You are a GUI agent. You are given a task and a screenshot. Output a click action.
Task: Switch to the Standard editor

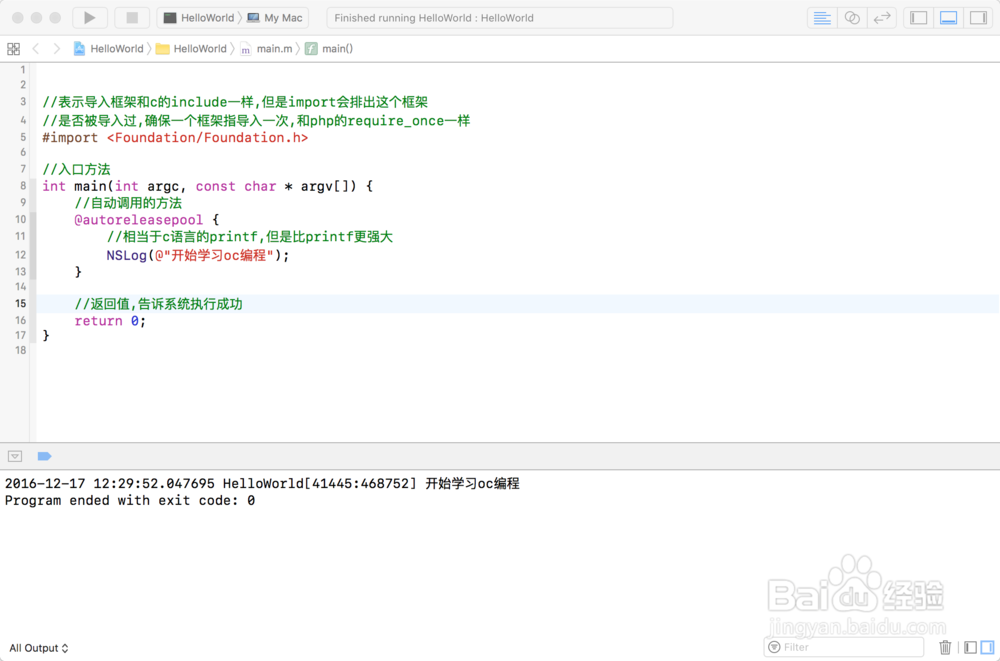pyautogui.click(x=821, y=17)
